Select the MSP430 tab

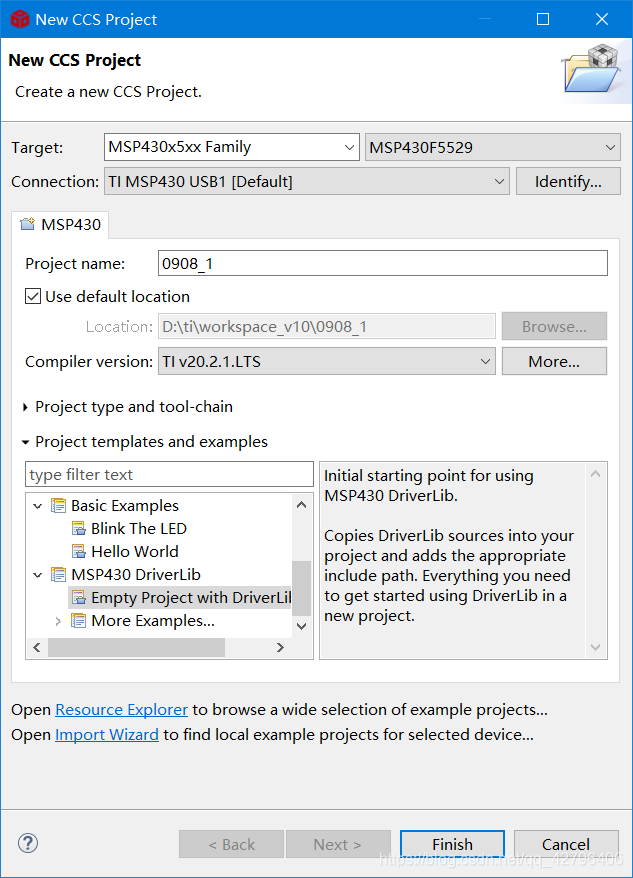click(61, 225)
